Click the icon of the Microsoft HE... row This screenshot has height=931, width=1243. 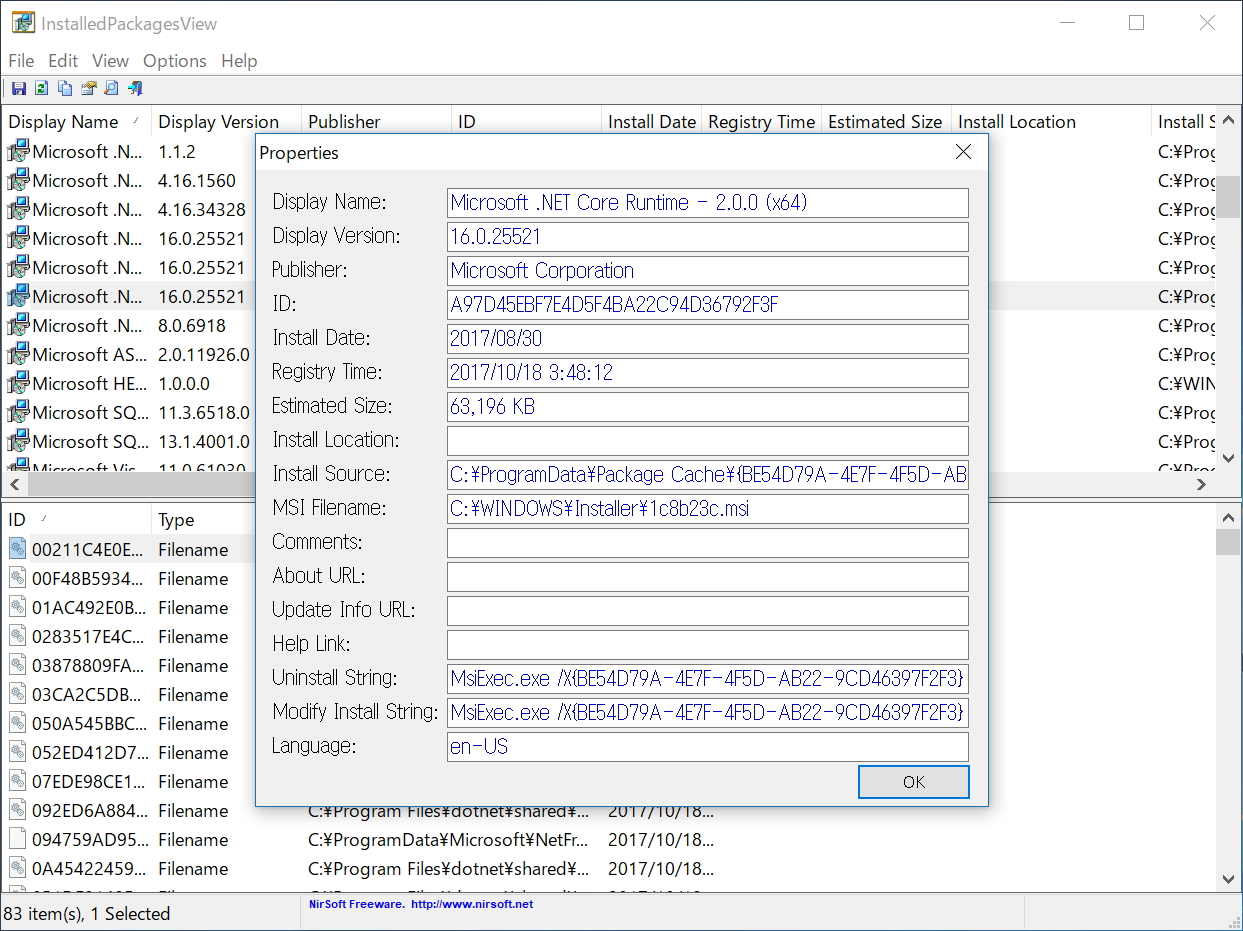click(18, 383)
